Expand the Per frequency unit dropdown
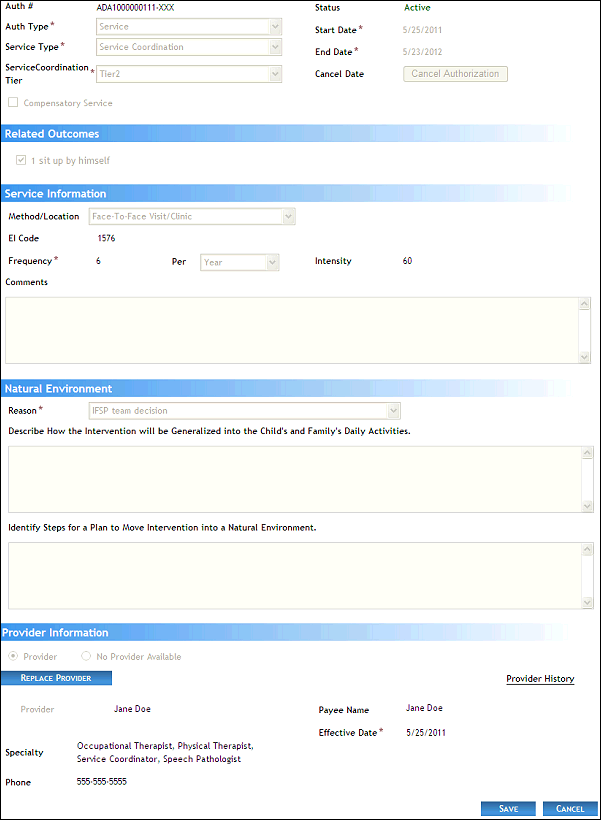Viewport: 601px width, 820px height. pyautogui.click(x=239, y=262)
